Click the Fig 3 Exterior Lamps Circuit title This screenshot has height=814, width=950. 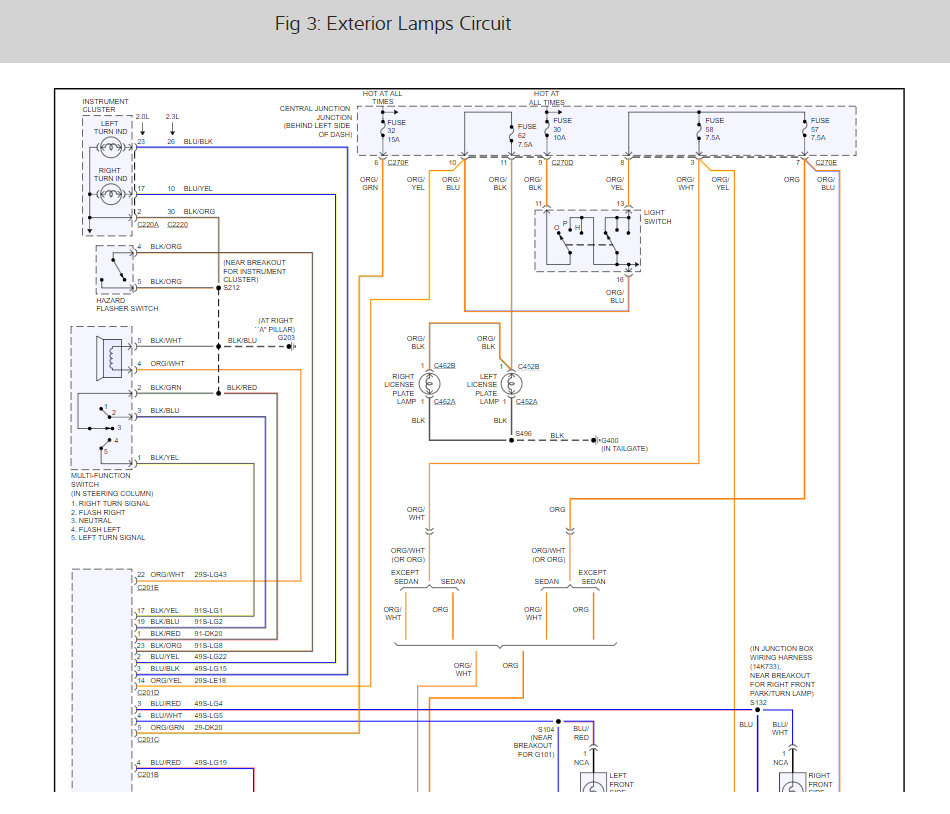[x=393, y=24]
